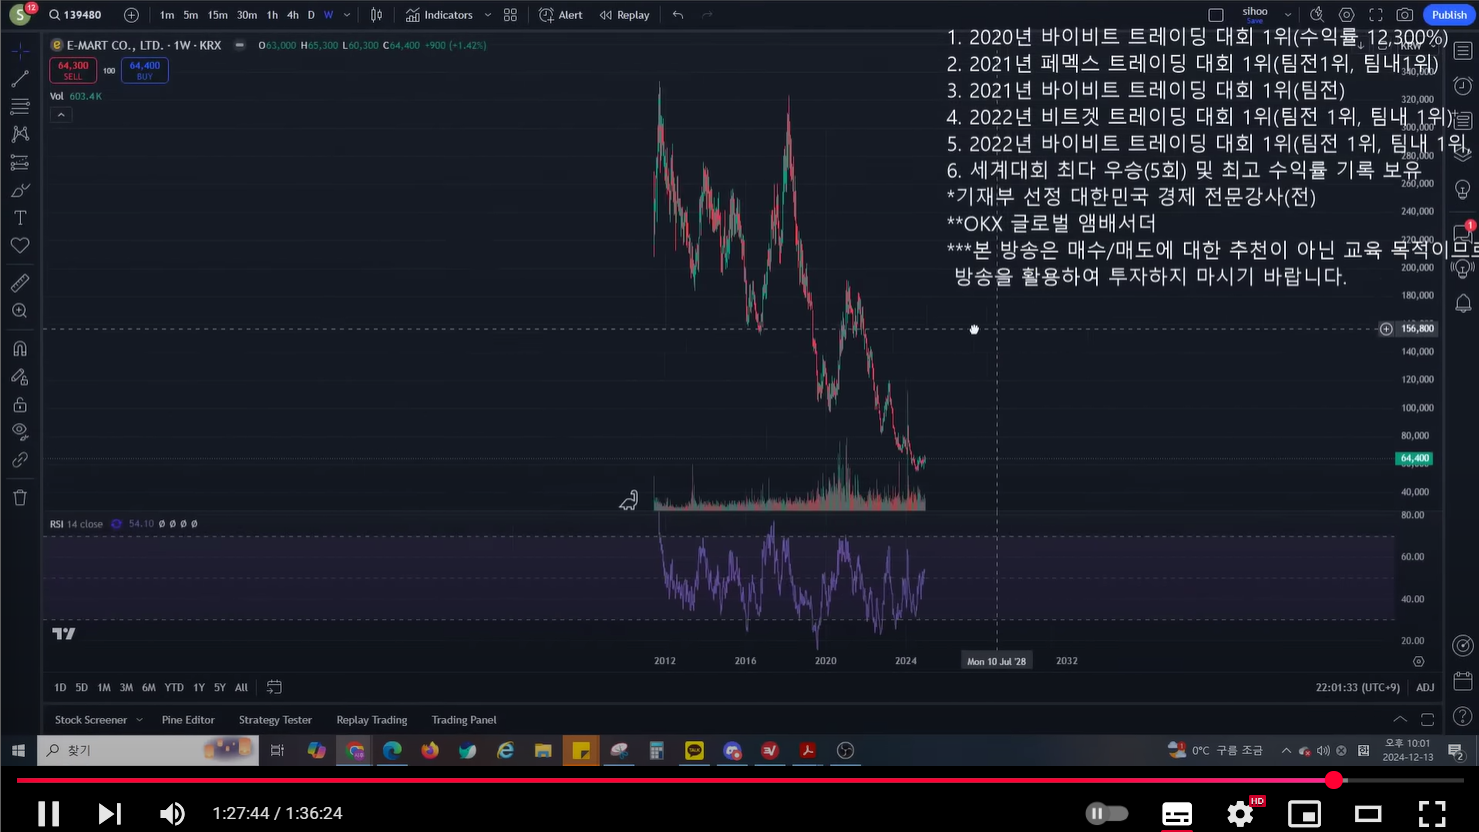
Task: Toggle ADJ adjusted price setting
Action: pyautogui.click(x=1425, y=688)
